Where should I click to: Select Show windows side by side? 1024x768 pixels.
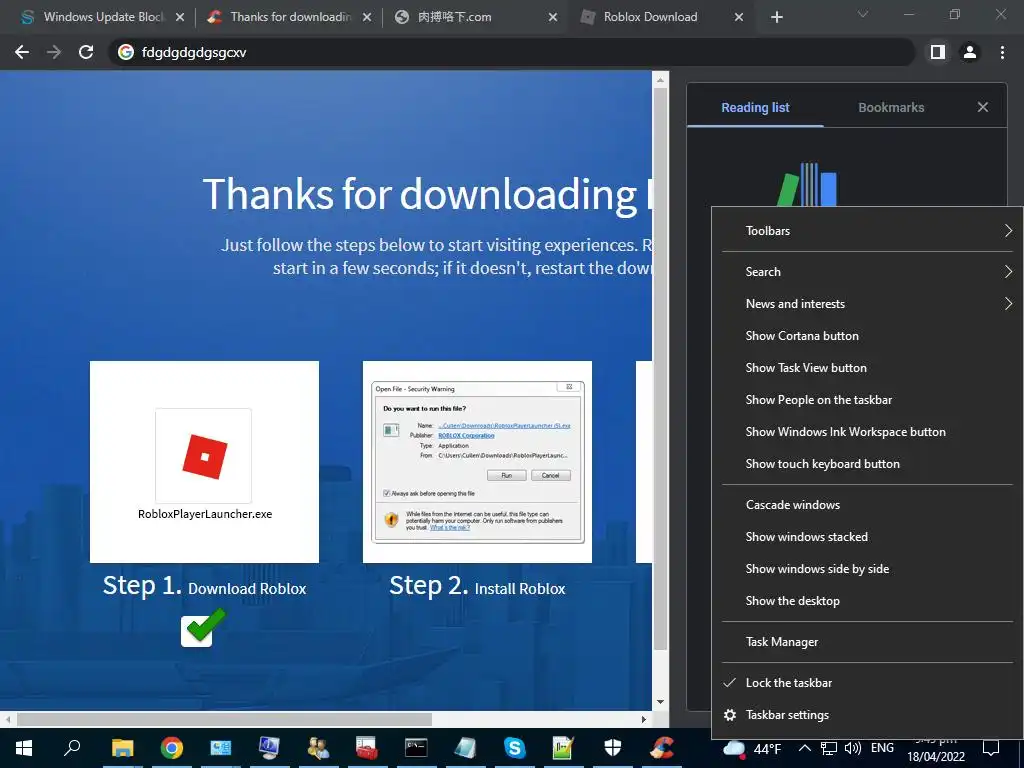[x=867, y=569]
